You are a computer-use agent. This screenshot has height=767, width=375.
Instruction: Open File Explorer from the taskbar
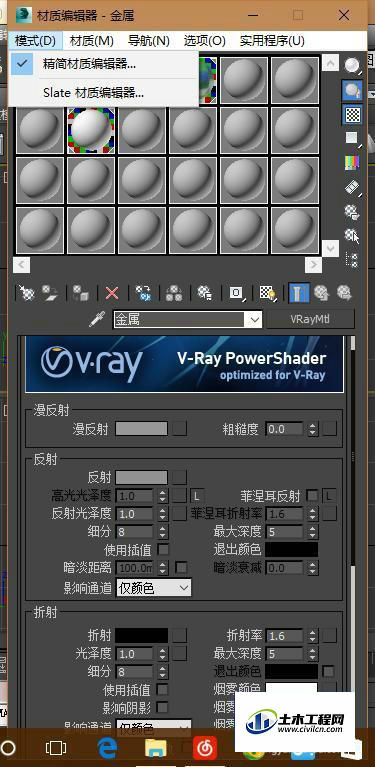156,748
